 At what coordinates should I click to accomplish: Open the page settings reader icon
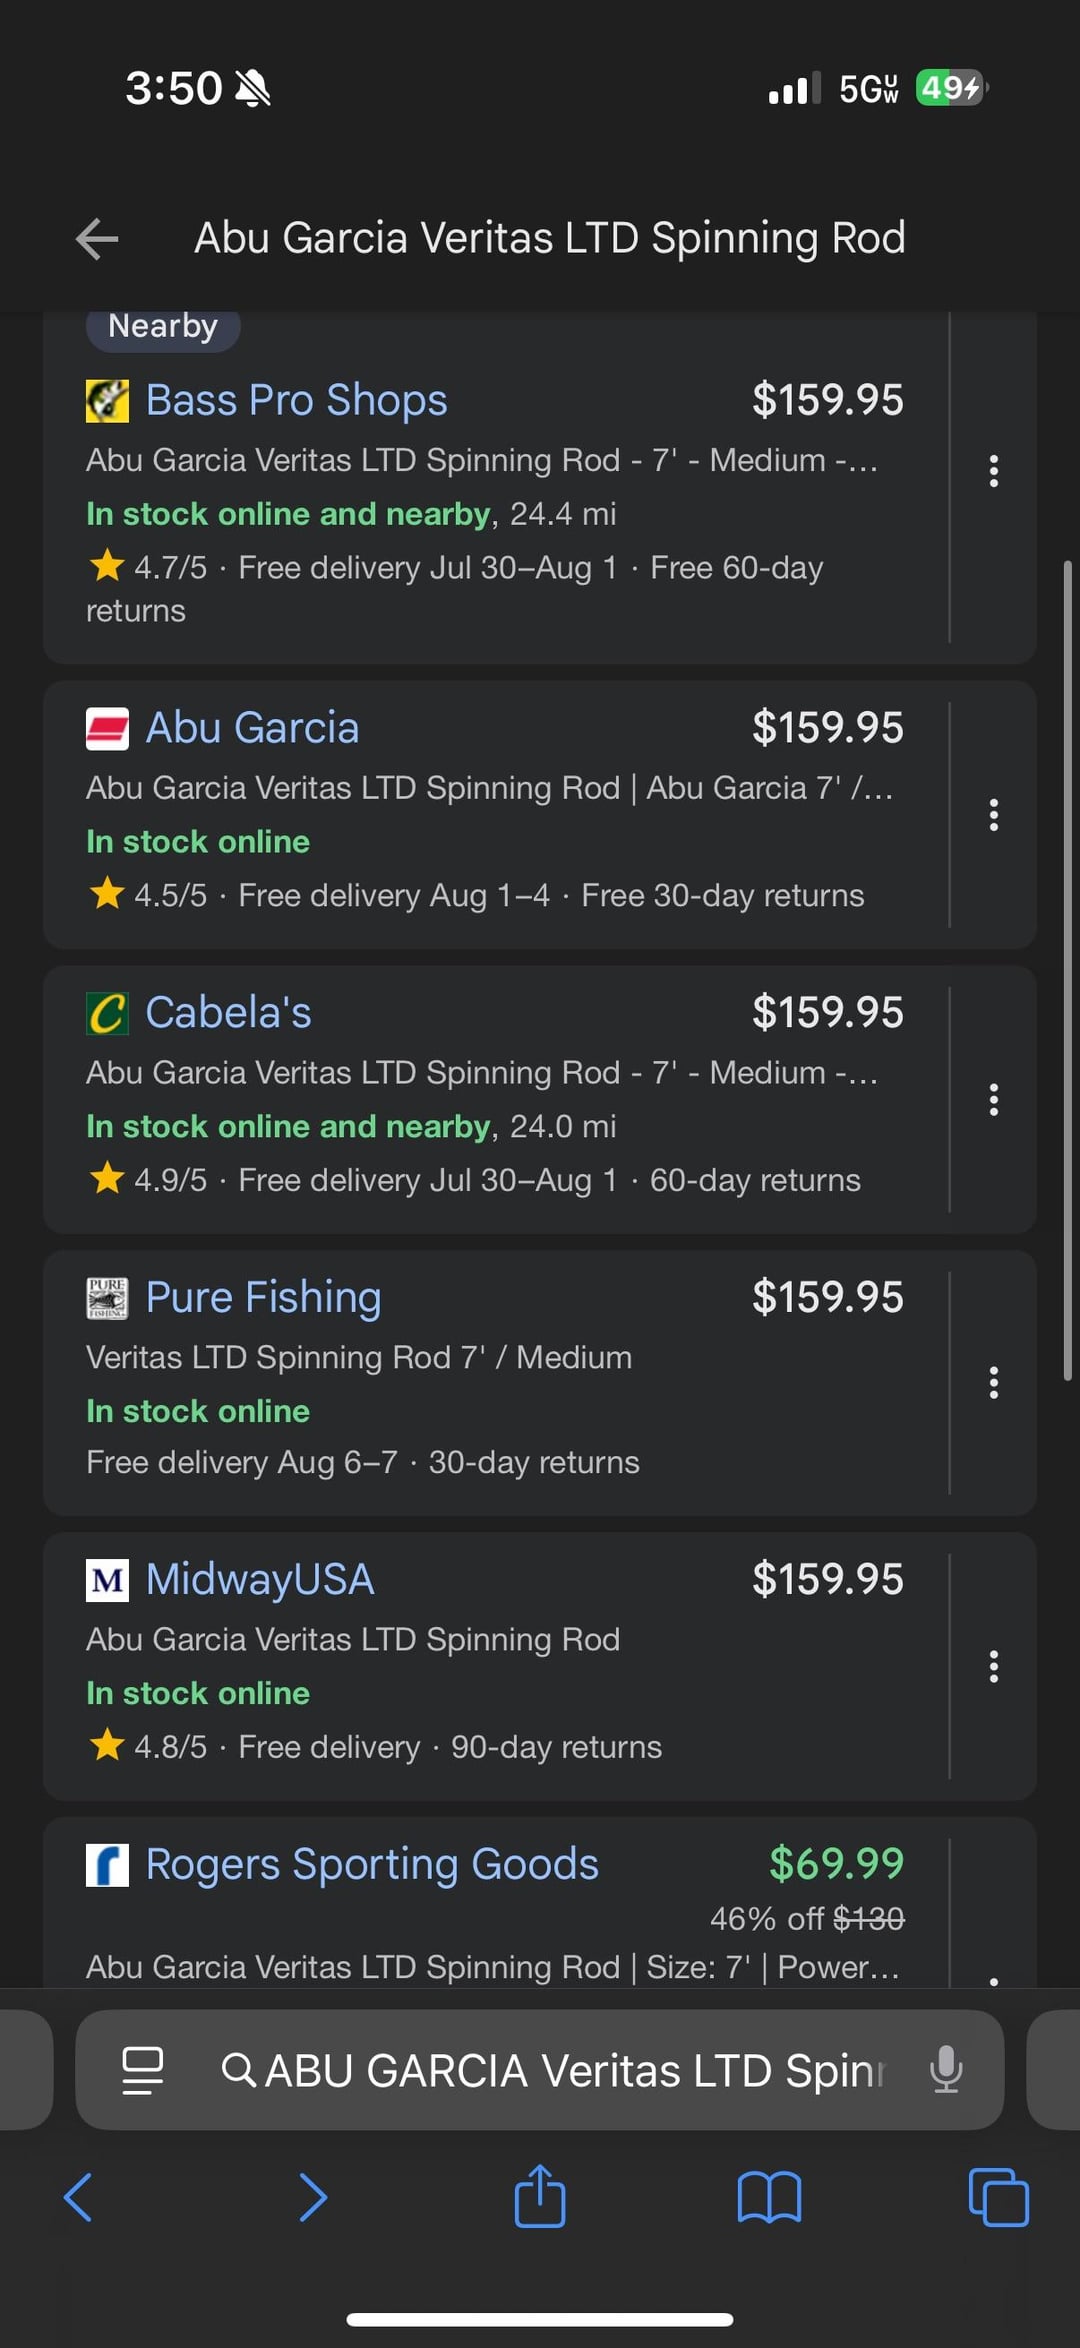(142, 2069)
